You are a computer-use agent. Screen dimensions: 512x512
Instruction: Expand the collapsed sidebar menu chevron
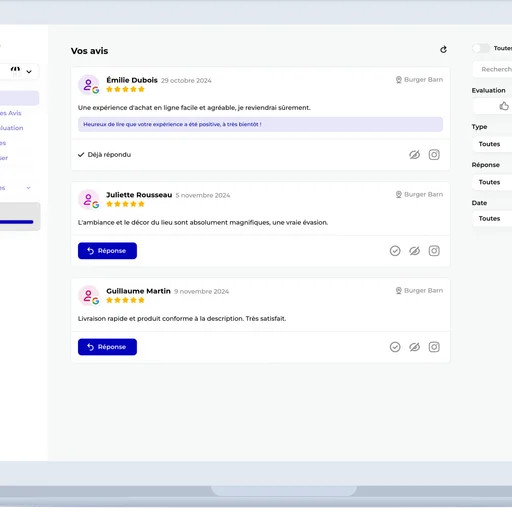click(28, 188)
